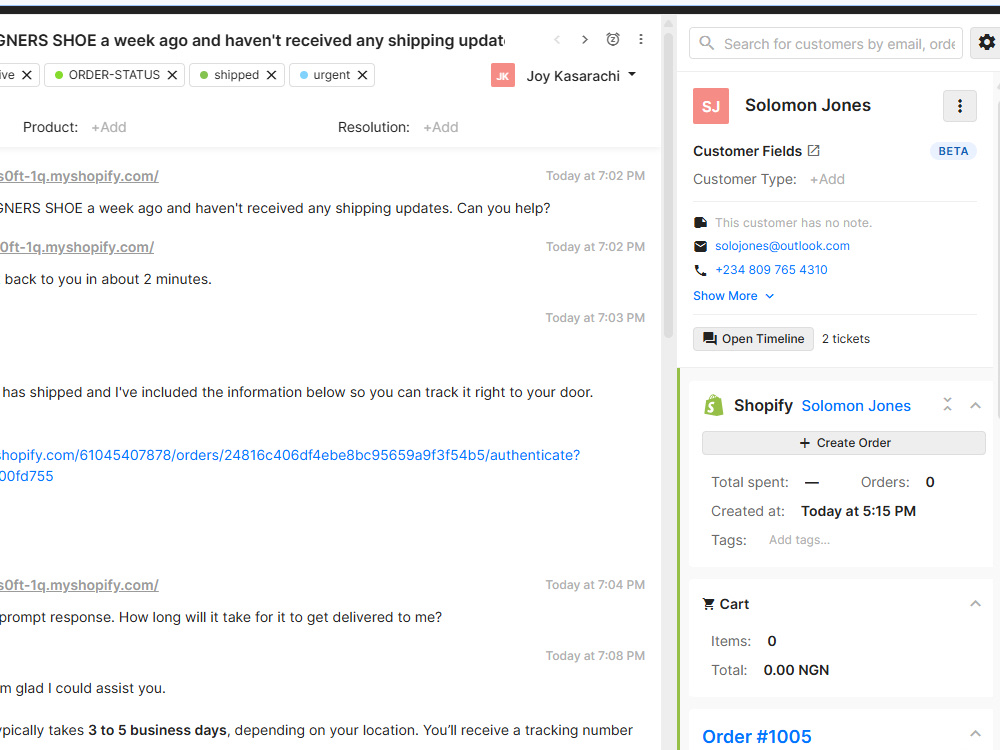Click the SJ customer avatar
1000x750 pixels.
pyautogui.click(x=711, y=106)
